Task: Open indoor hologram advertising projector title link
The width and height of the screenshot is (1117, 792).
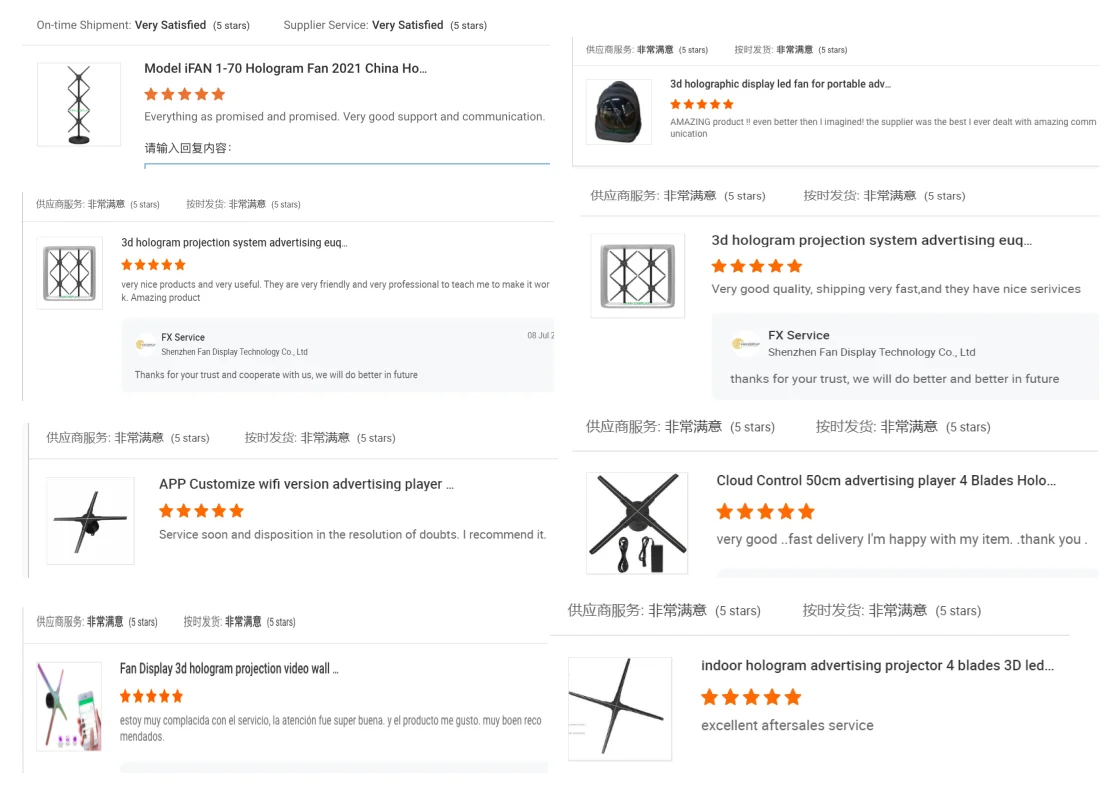Action: (x=877, y=666)
